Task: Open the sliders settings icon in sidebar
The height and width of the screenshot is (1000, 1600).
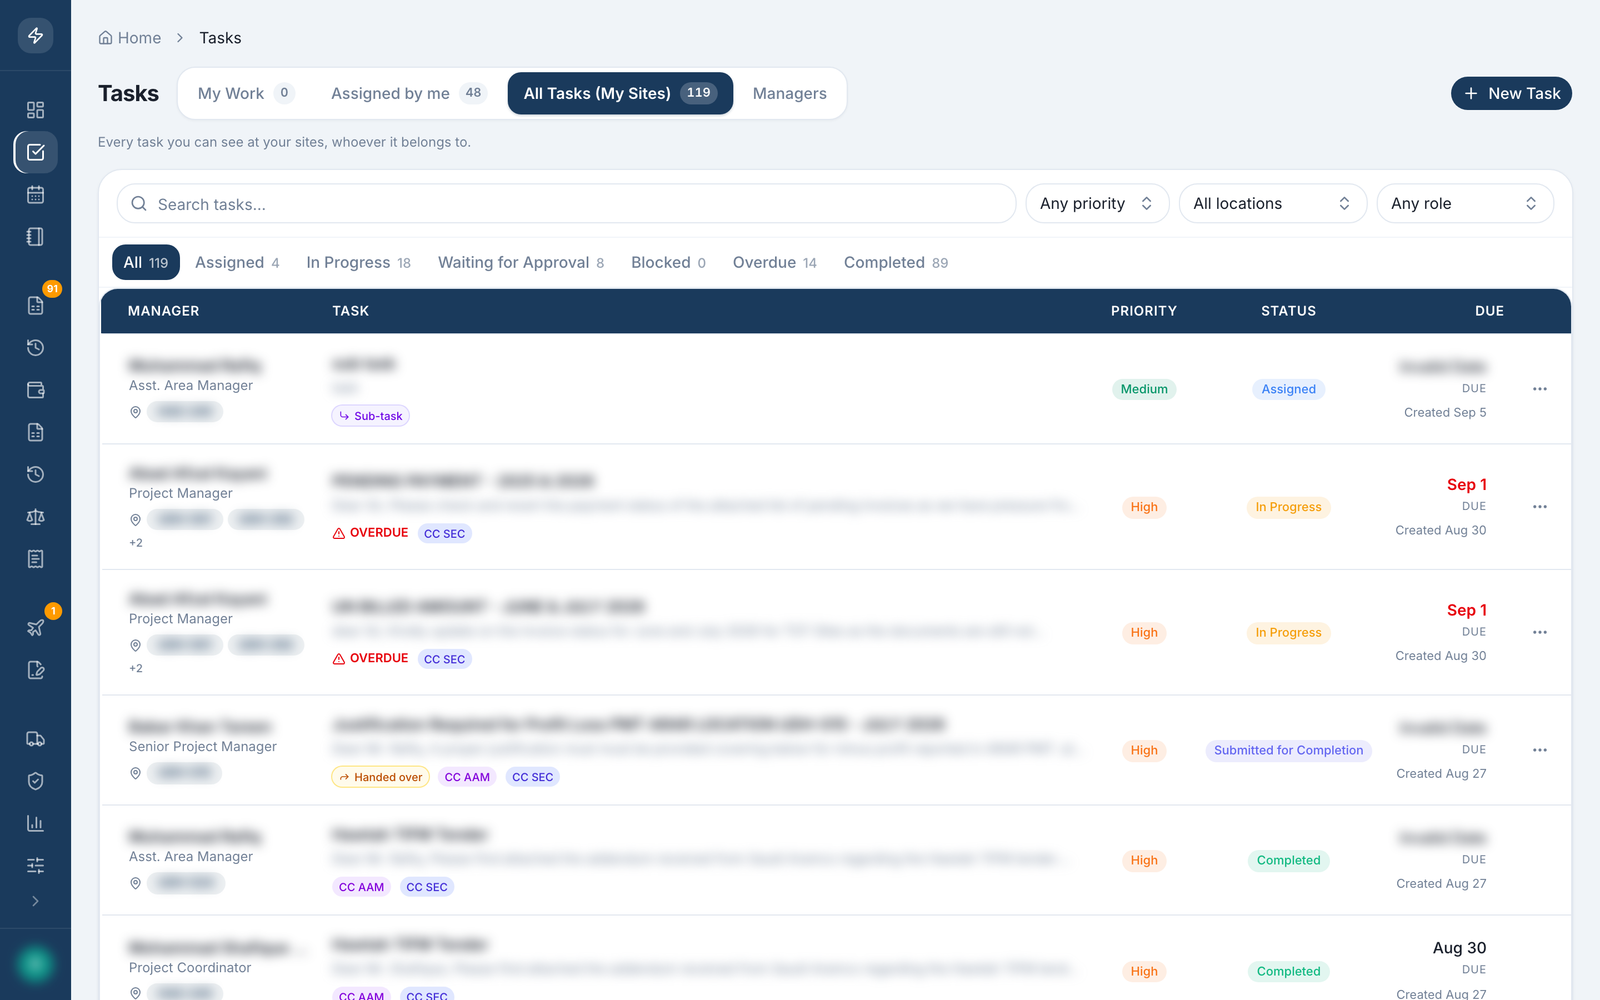Action: [x=35, y=865]
